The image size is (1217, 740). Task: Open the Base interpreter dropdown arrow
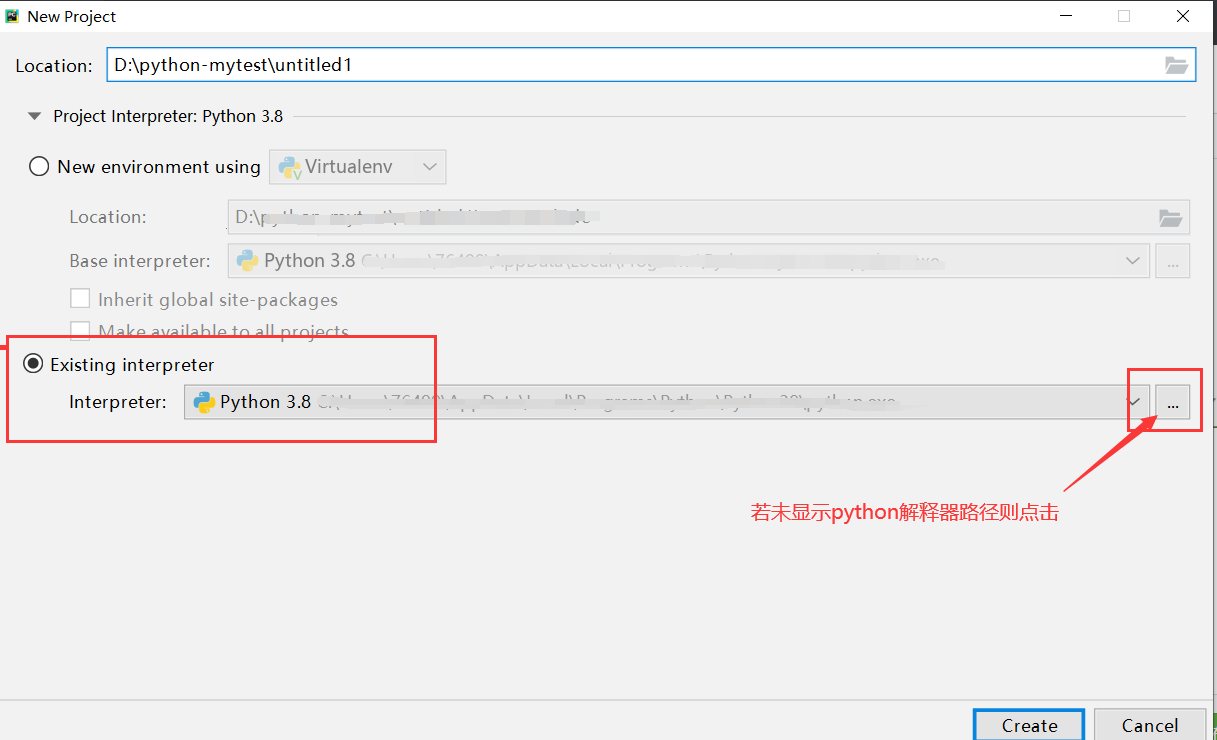tap(1132, 261)
